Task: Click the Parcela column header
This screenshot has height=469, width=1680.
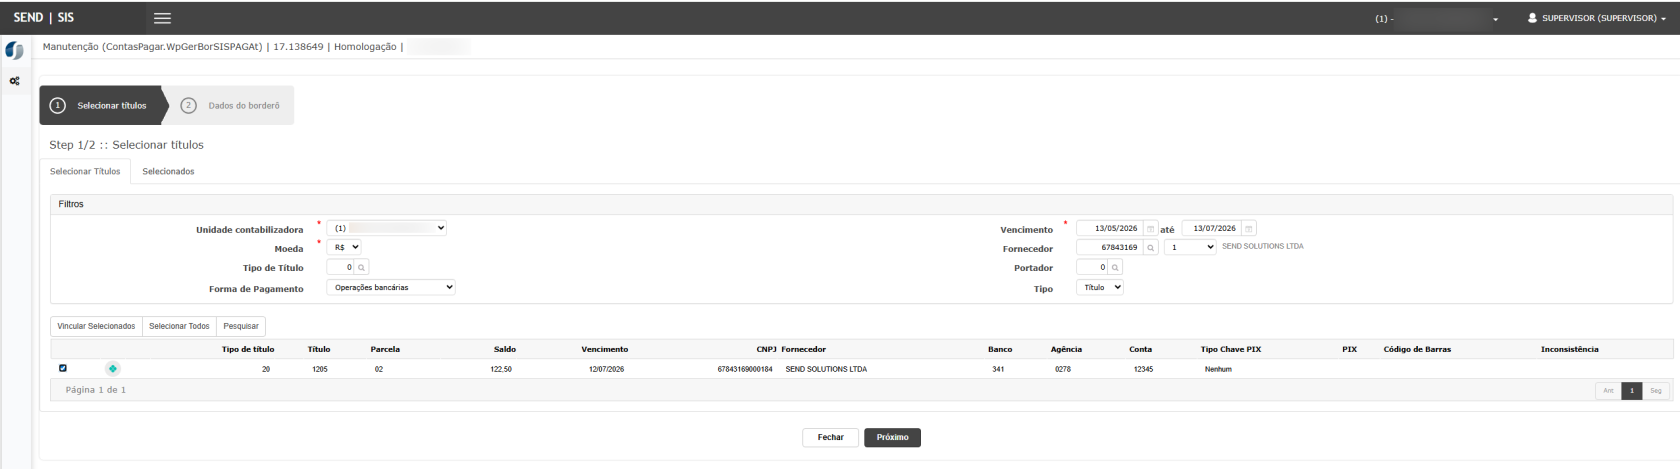Action: coord(385,349)
